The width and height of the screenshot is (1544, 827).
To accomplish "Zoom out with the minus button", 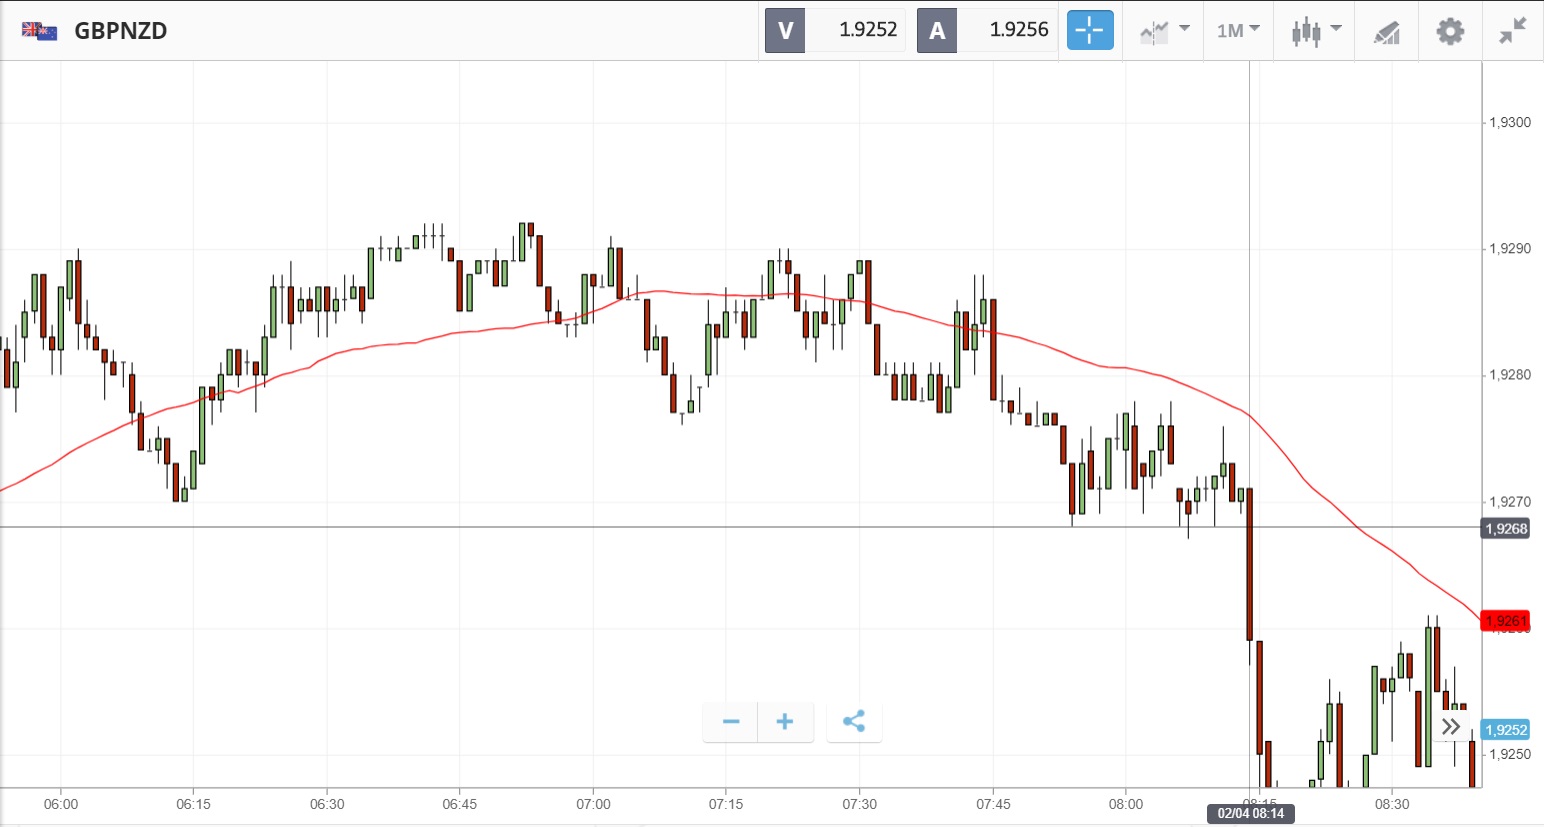I will click(x=731, y=722).
